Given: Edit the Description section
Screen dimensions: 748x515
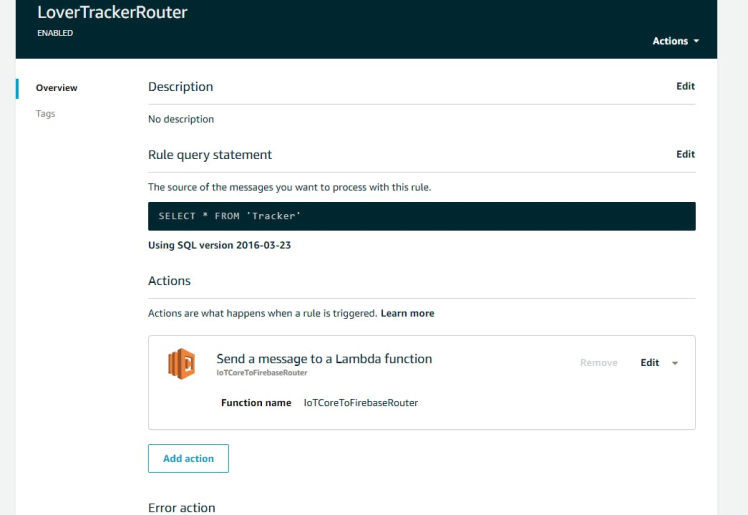Looking at the screenshot, I should [686, 86].
